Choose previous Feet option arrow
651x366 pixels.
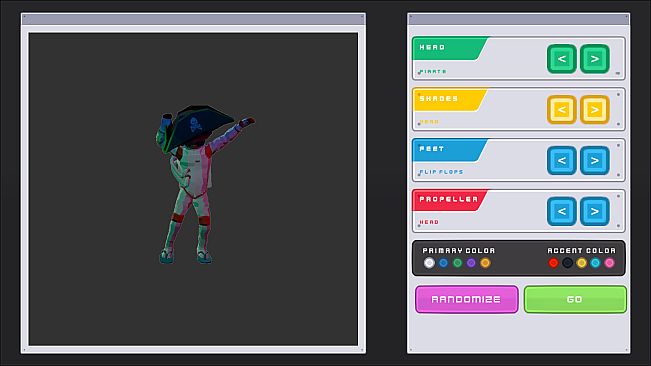561,160
